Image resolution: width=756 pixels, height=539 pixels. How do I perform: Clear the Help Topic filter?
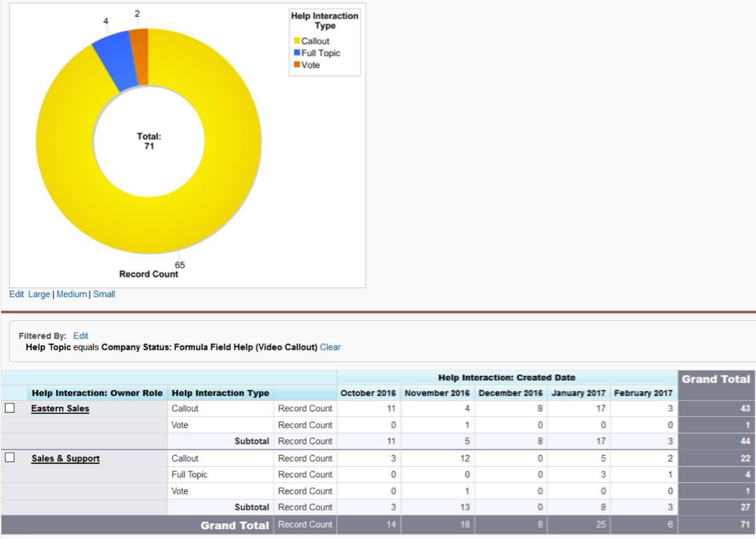pyautogui.click(x=330, y=347)
